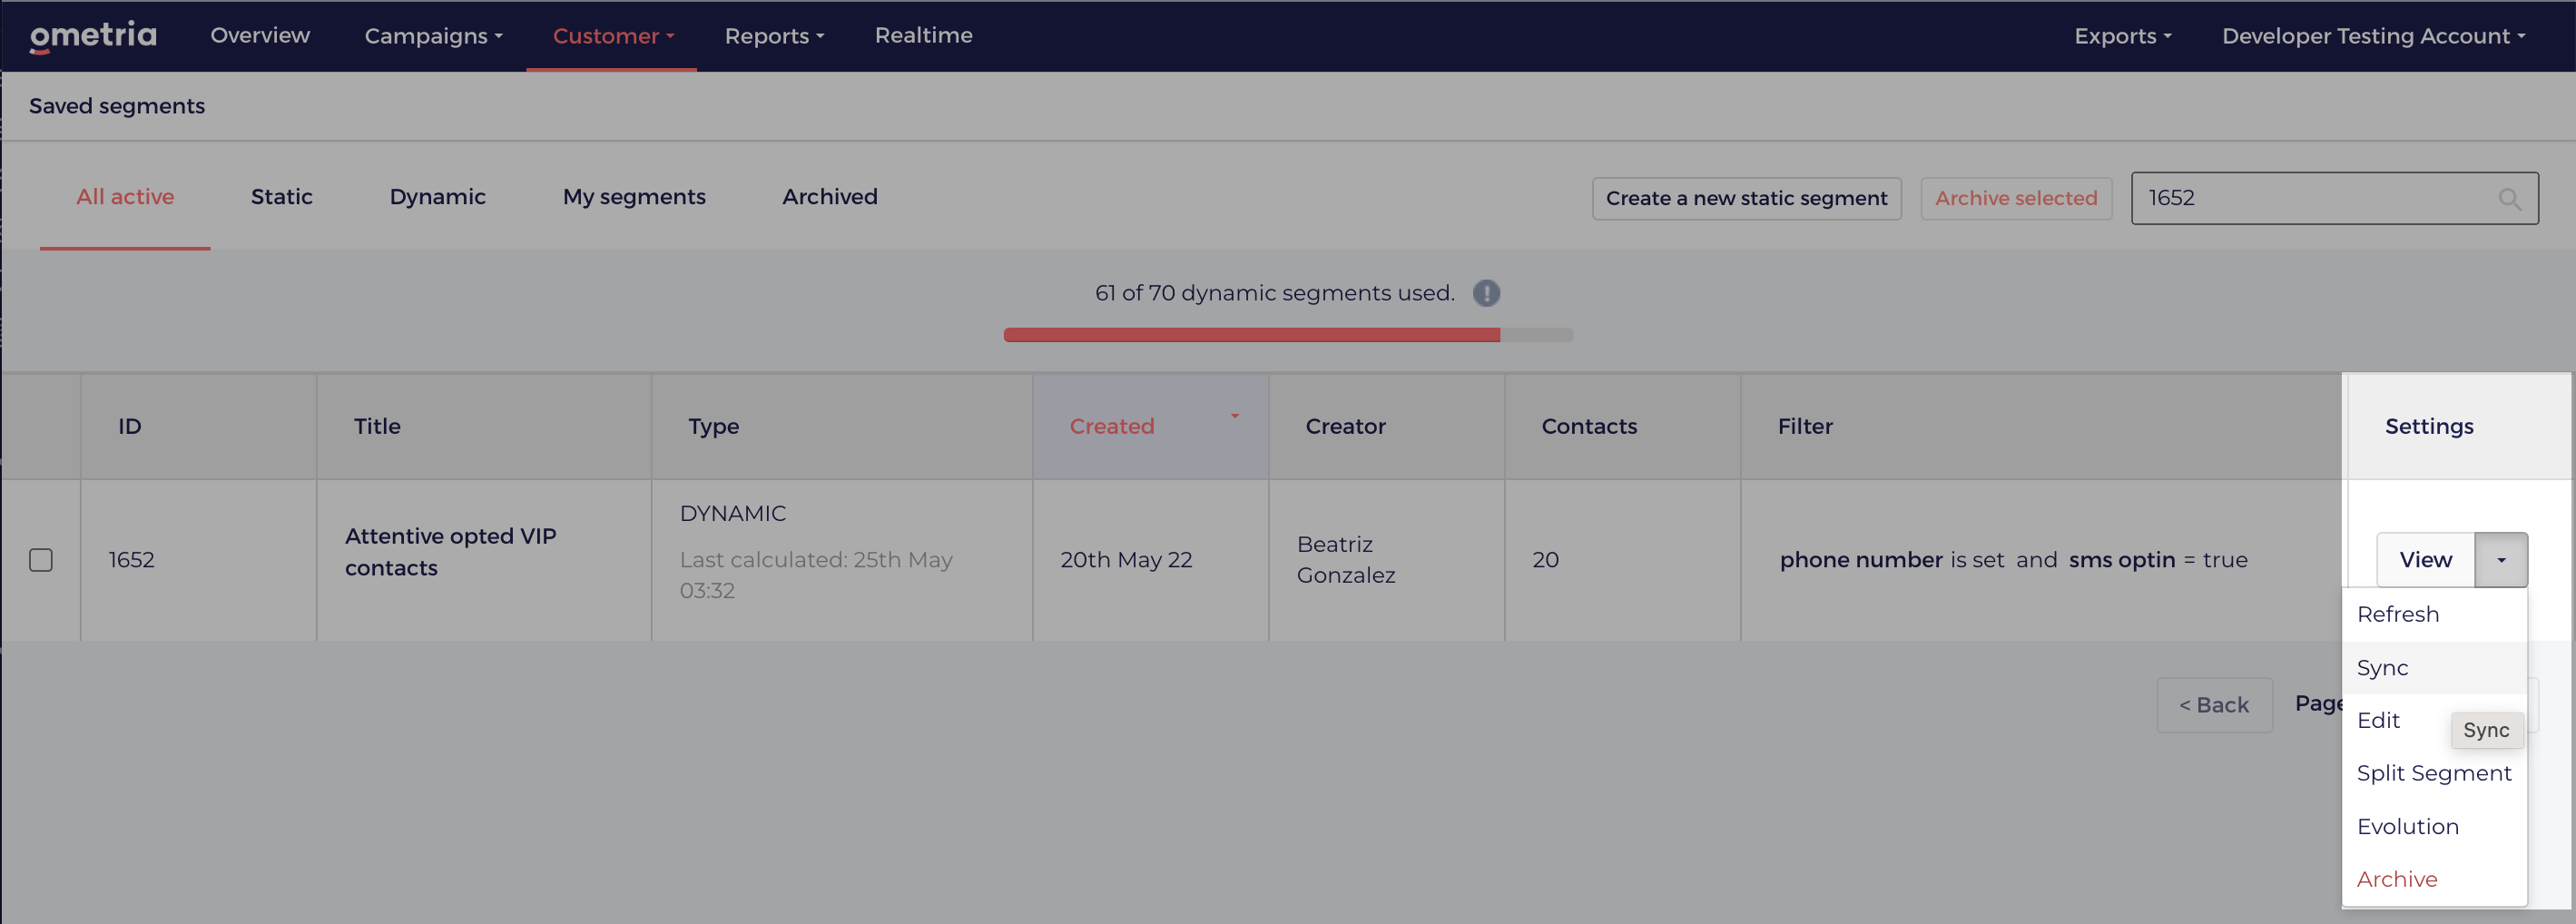Click the search magnifier icon
Image resolution: width=2576 pixels, height=924 pixels.
point(2509,199)
